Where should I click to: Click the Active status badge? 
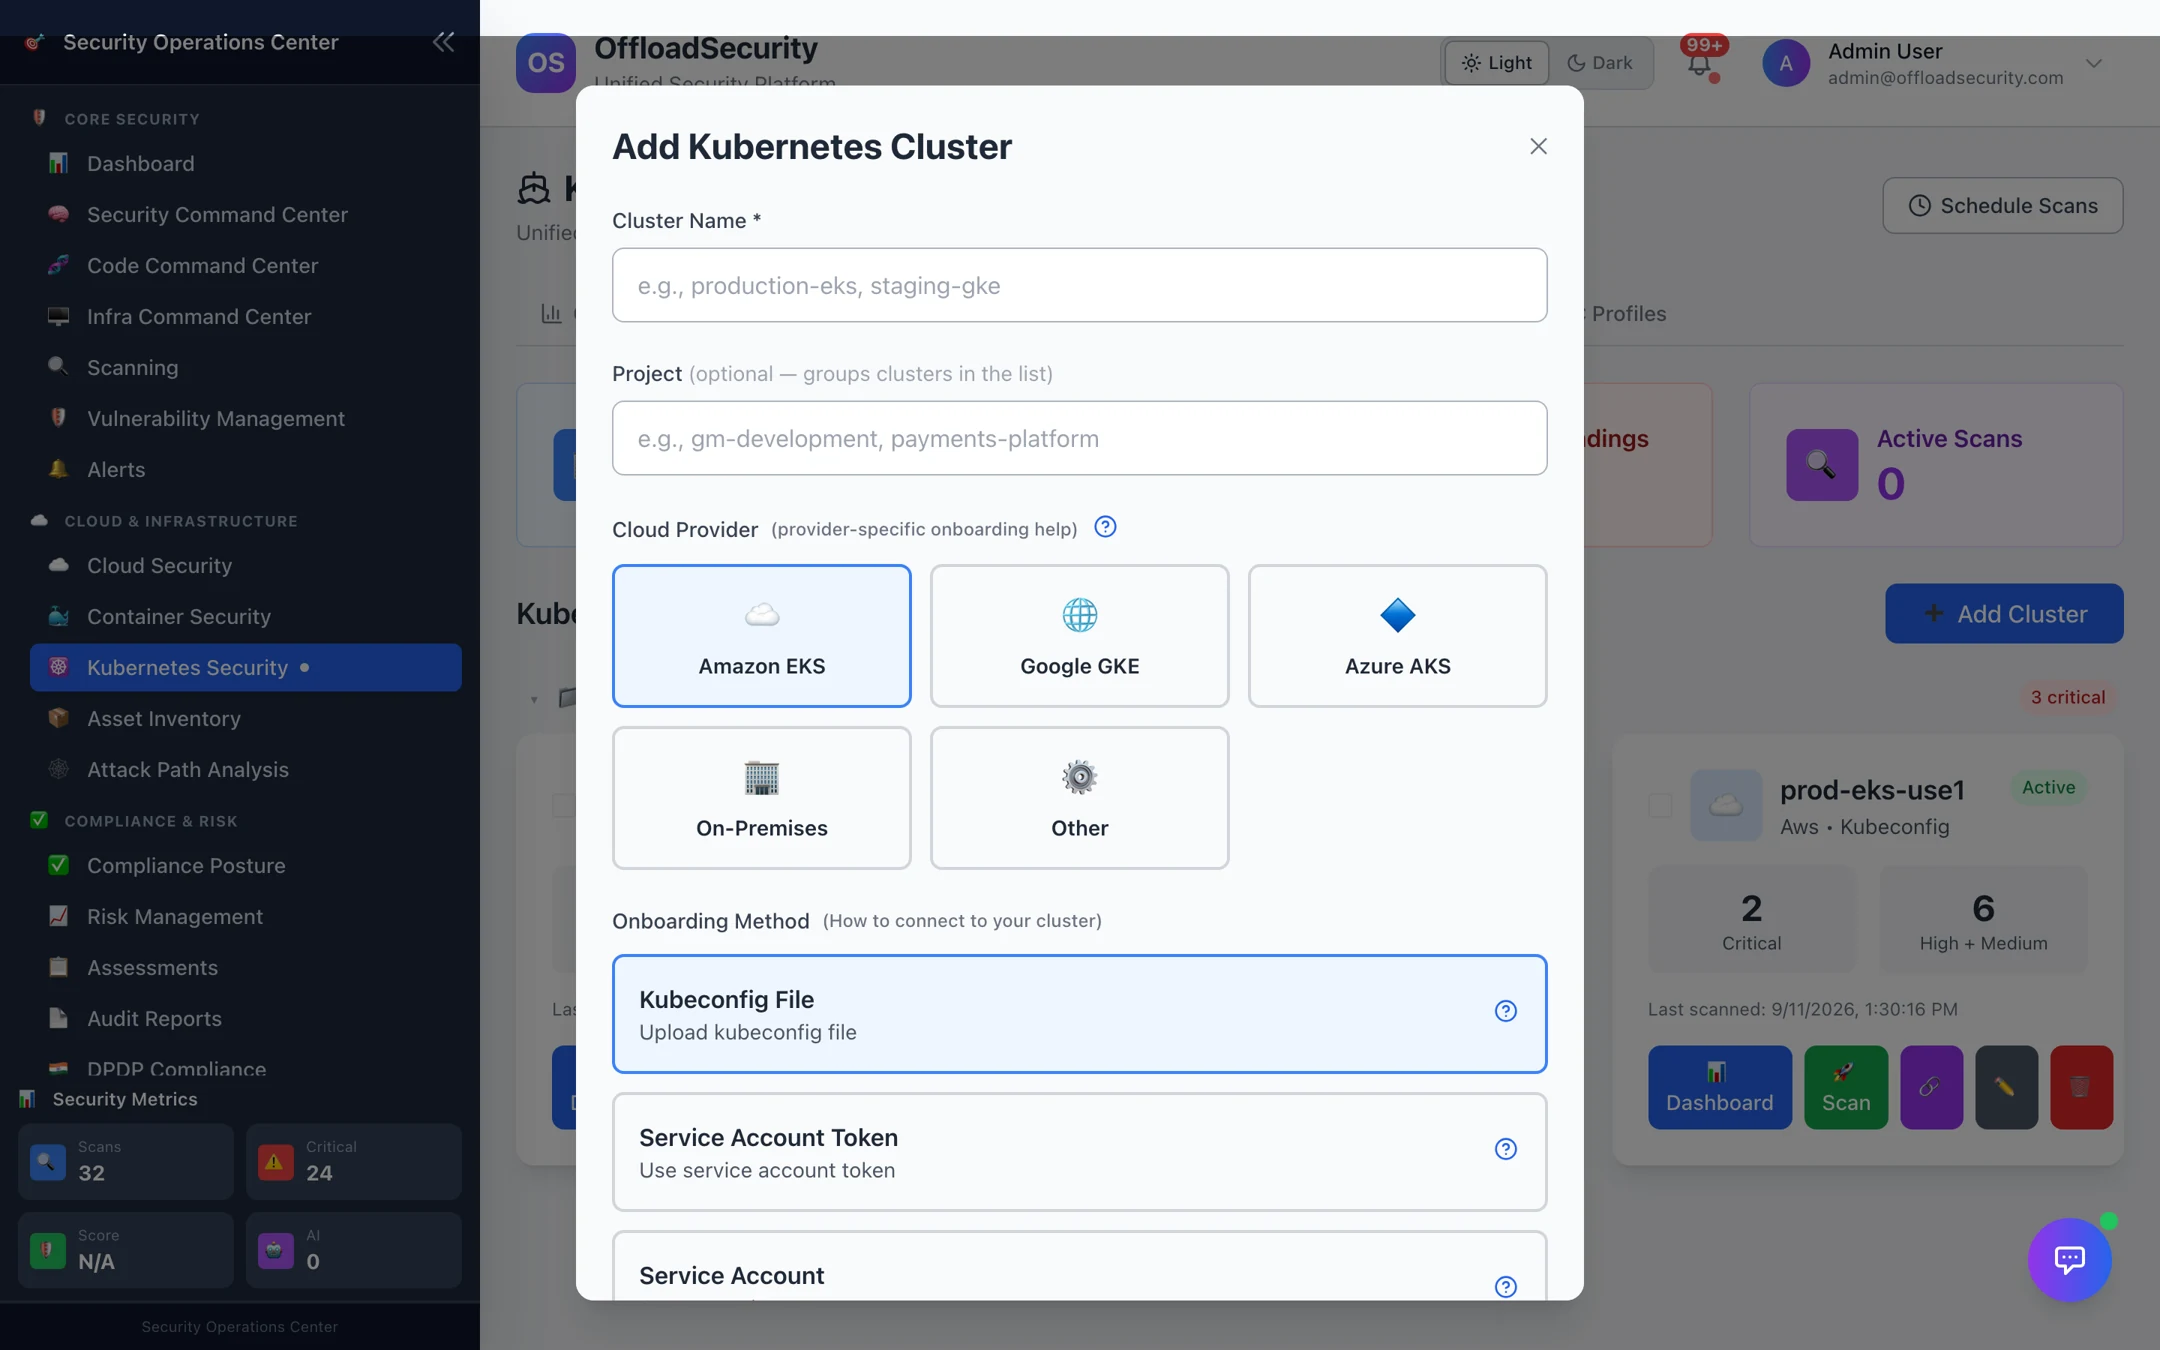(x=2048, y=788)
